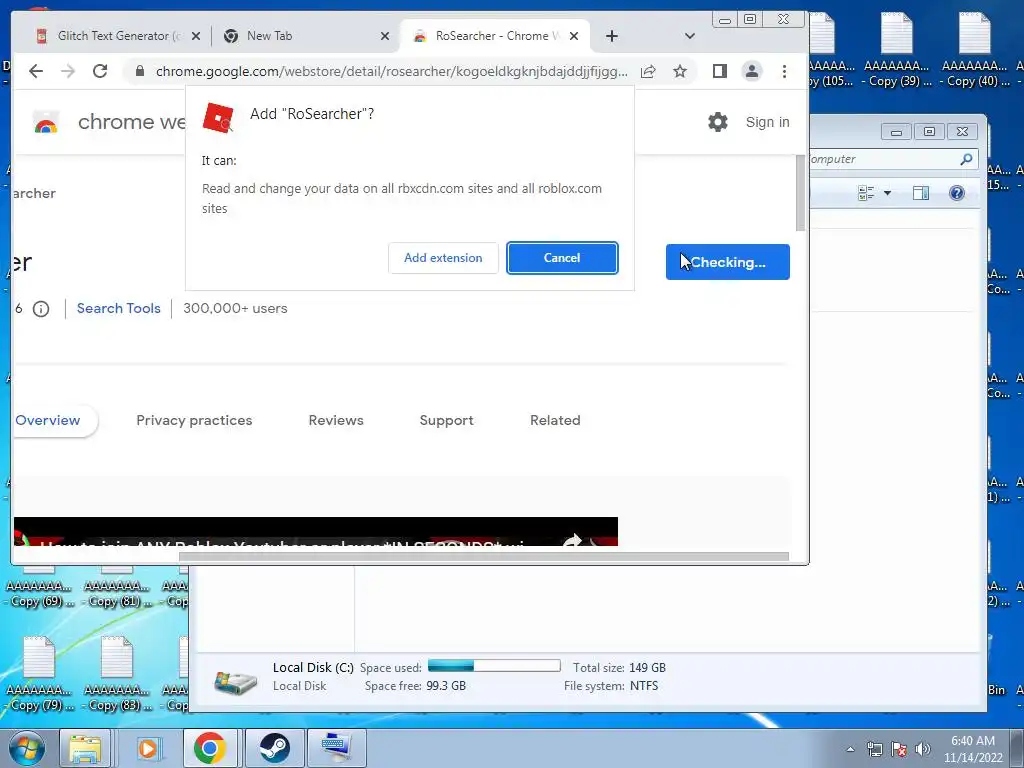The image size is (1024, 768).
Task: Open Steam from the taskbar
Action: 274,748
